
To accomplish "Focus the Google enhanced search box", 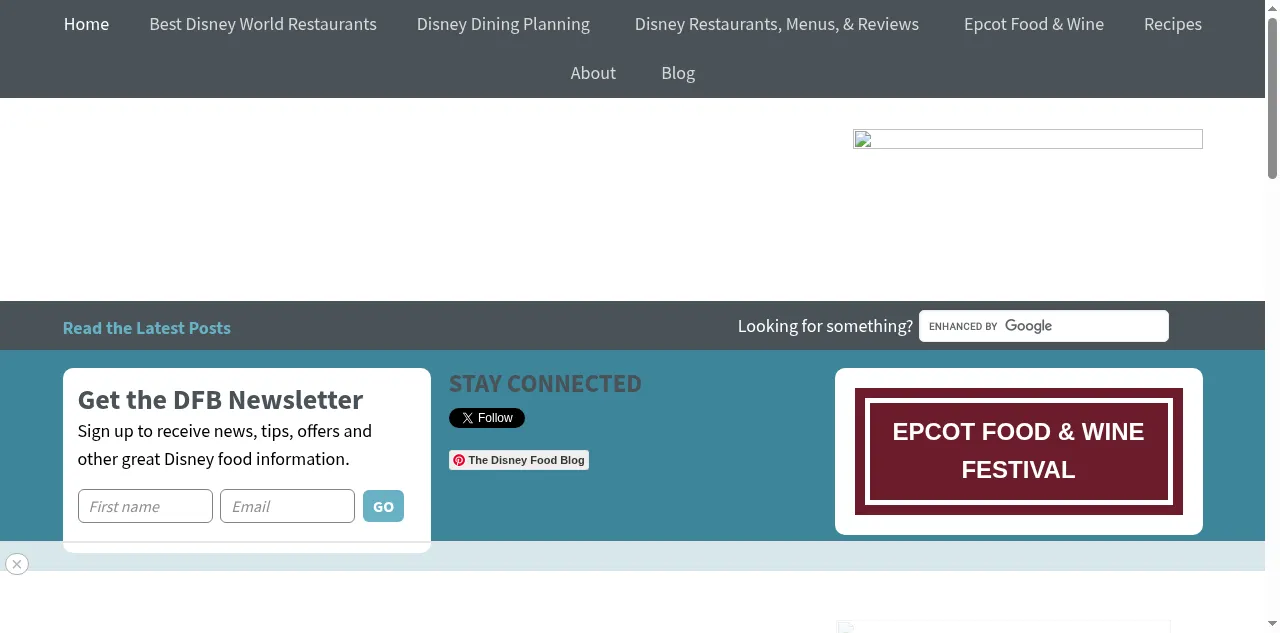I will pyautogui.click(x=1043, y=326).
